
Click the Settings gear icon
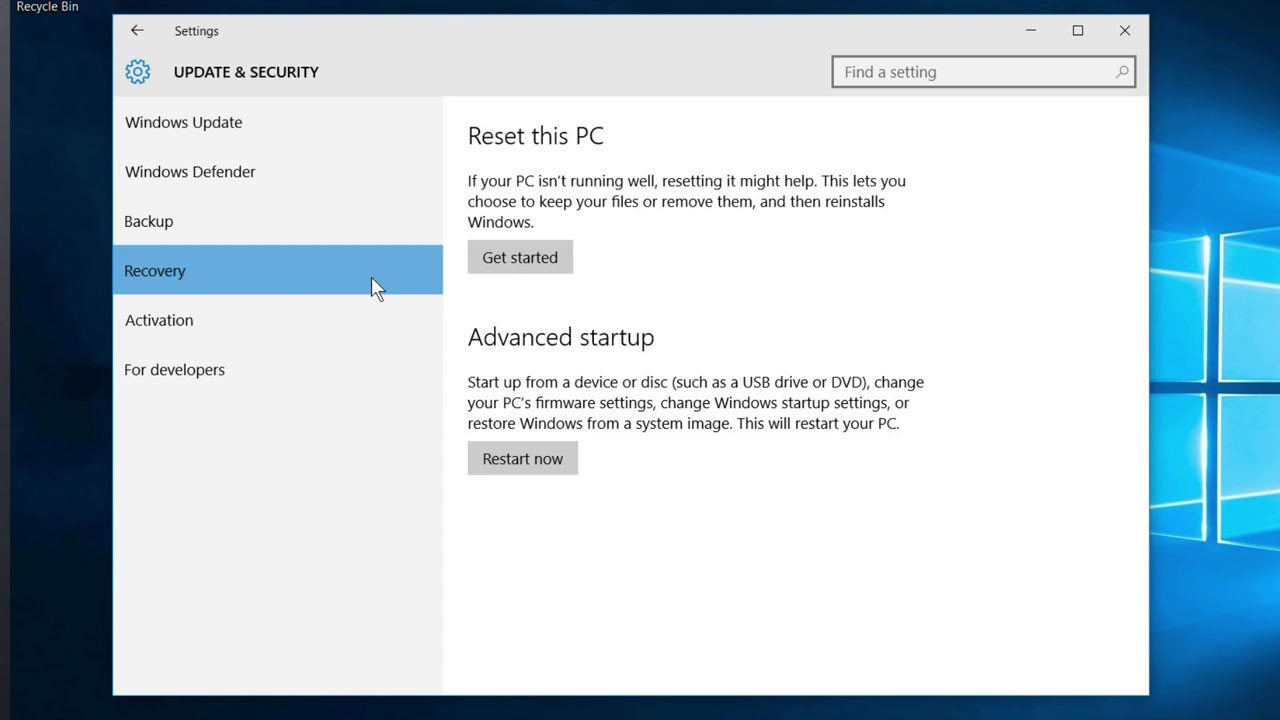click(x=138, y=72)
